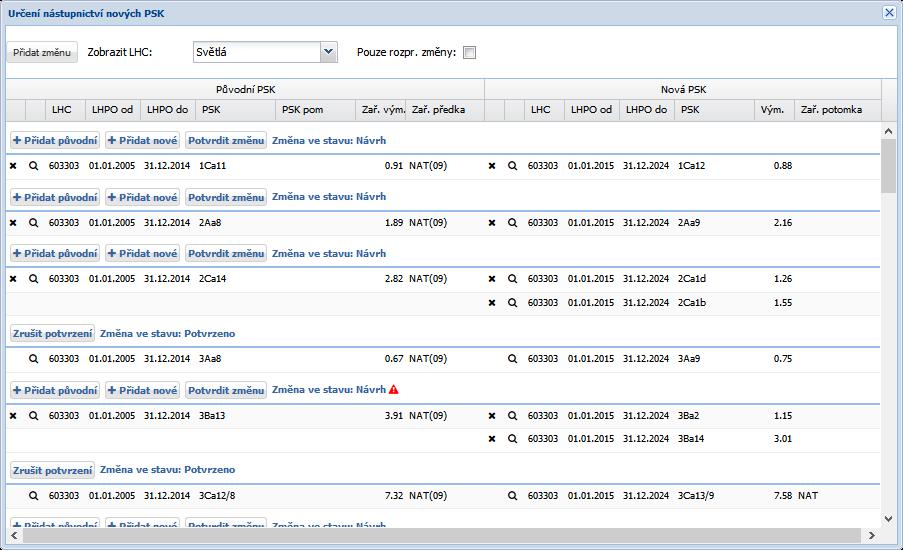The image size is (903, 550).
Task: Select cell 3.91 in row 3Ba13
Action: [394, 416]
